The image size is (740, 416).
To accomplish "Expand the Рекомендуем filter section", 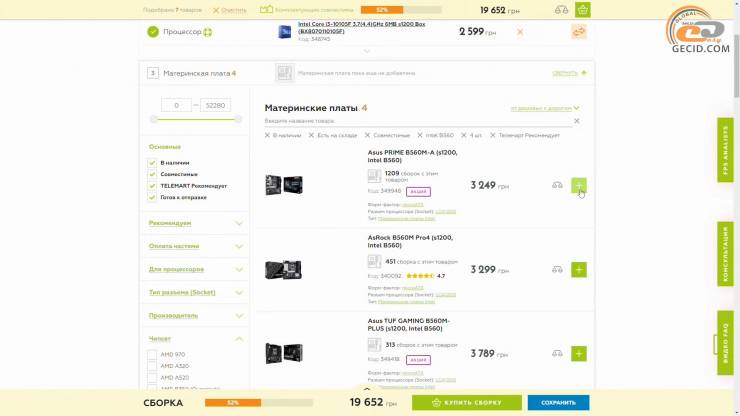I will (x=195, y=223).
